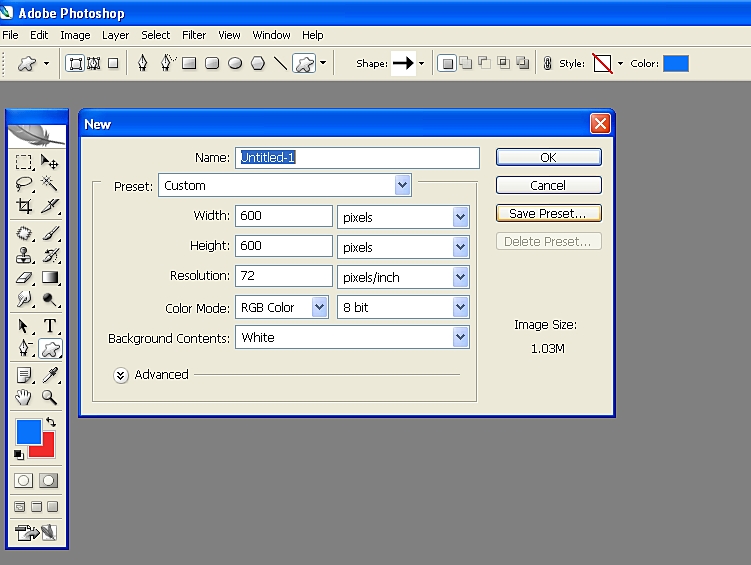The height and width of the screenshot is (565, 751).
Task: Enable Paths mode in options bar
Action: [x=94, y=63]
